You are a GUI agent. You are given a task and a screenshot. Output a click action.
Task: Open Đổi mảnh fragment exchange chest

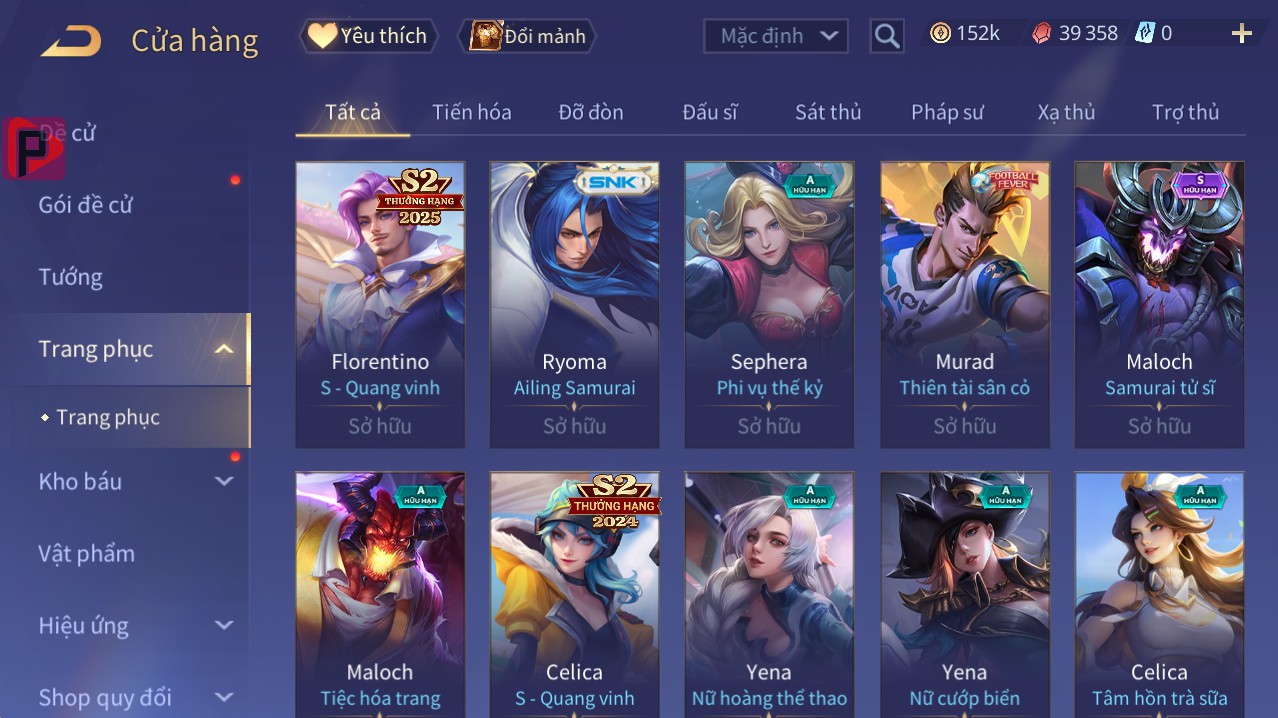(527, 36)
